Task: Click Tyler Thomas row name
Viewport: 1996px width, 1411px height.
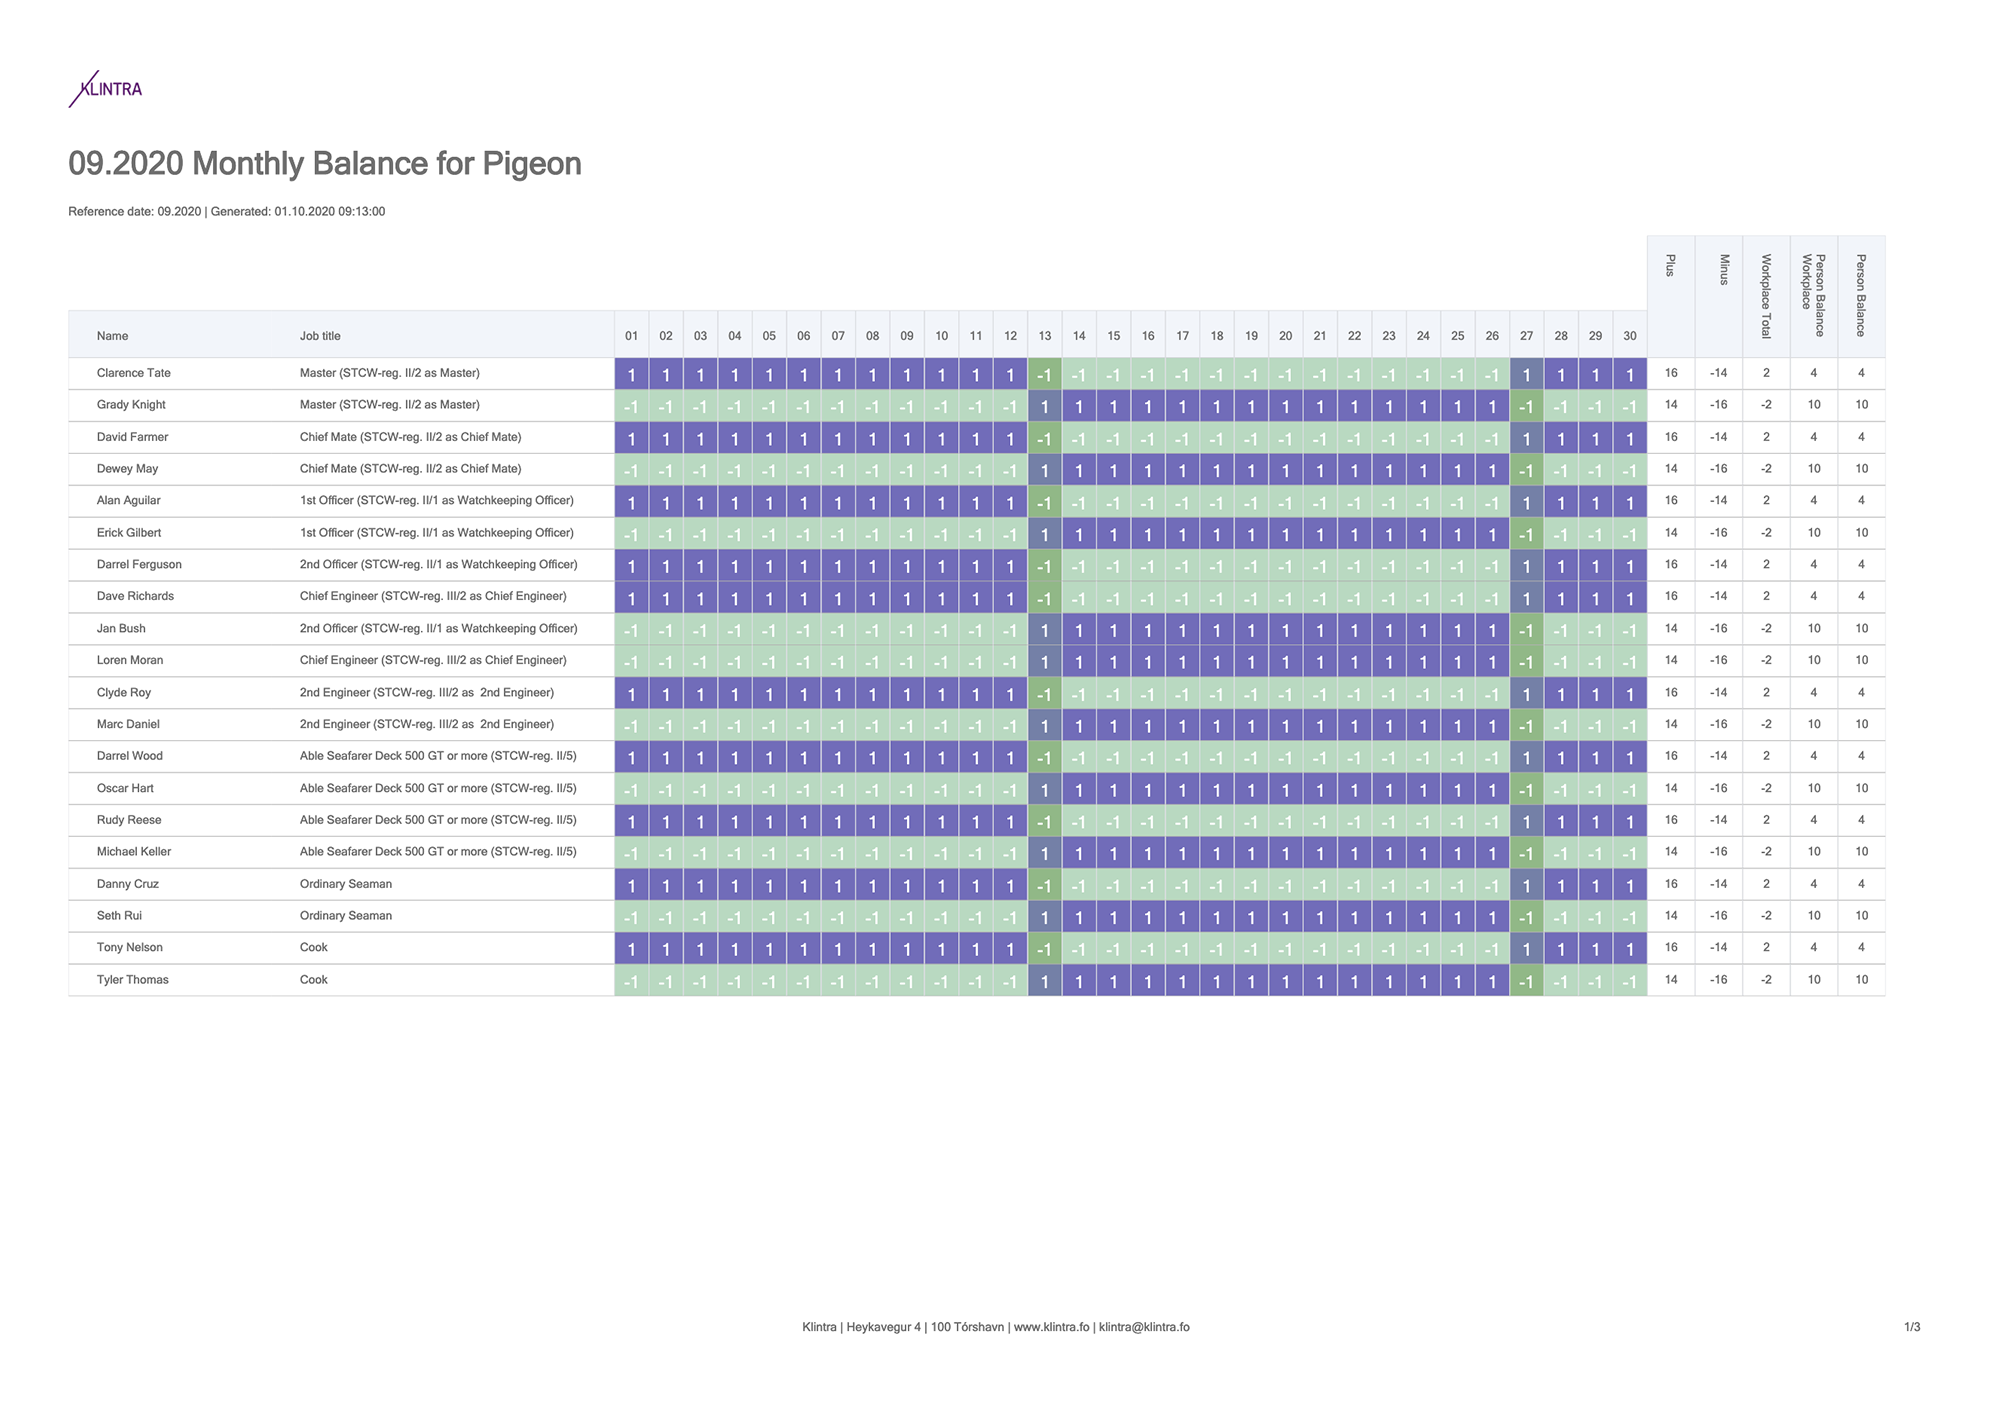Action: [x=133, y=980]
